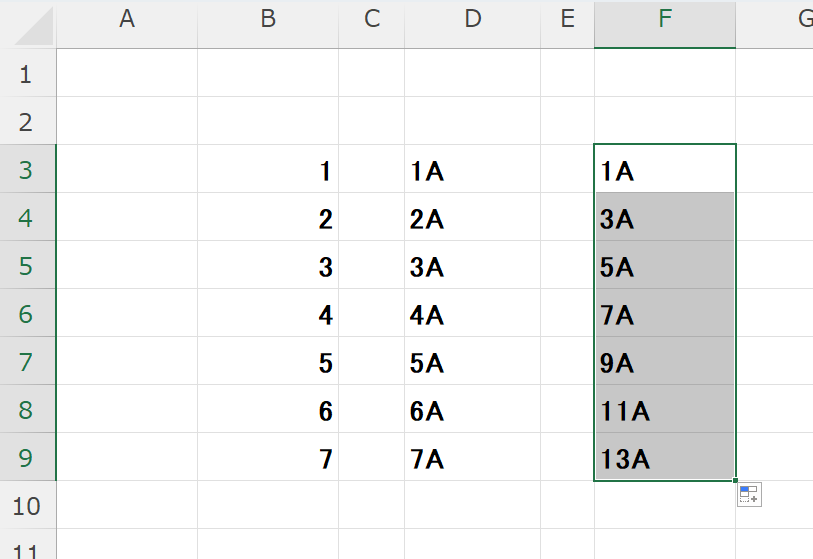Select the row 10 header
The image size is (813, 559).
point(27,506)
